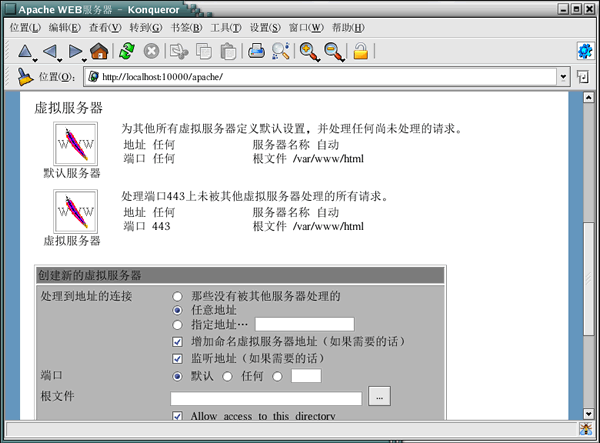Click the page scroll up arrow
The width and height of the screenshot is (600, 443).
point(588,97)
